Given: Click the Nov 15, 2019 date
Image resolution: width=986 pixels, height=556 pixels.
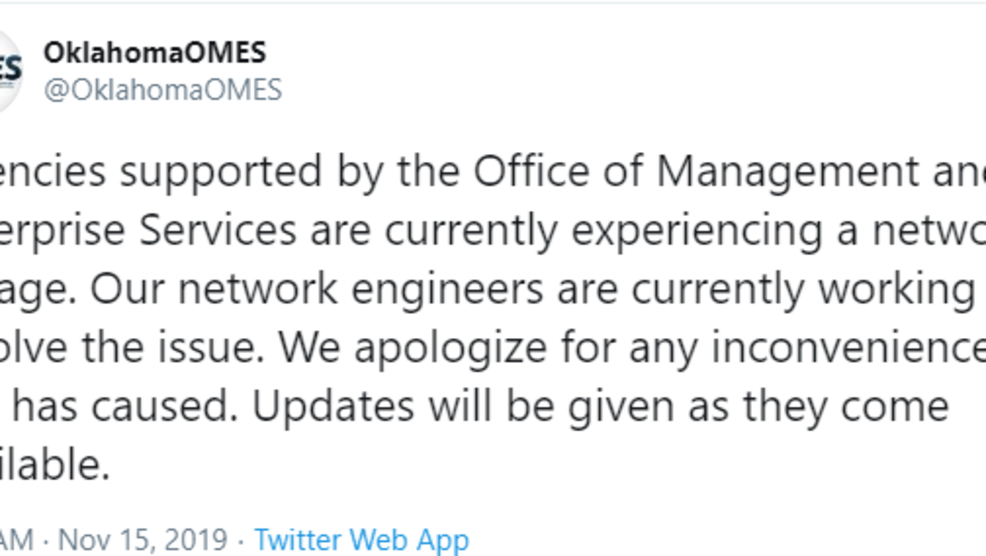Looking at the screenshot, I should point(143,540).
